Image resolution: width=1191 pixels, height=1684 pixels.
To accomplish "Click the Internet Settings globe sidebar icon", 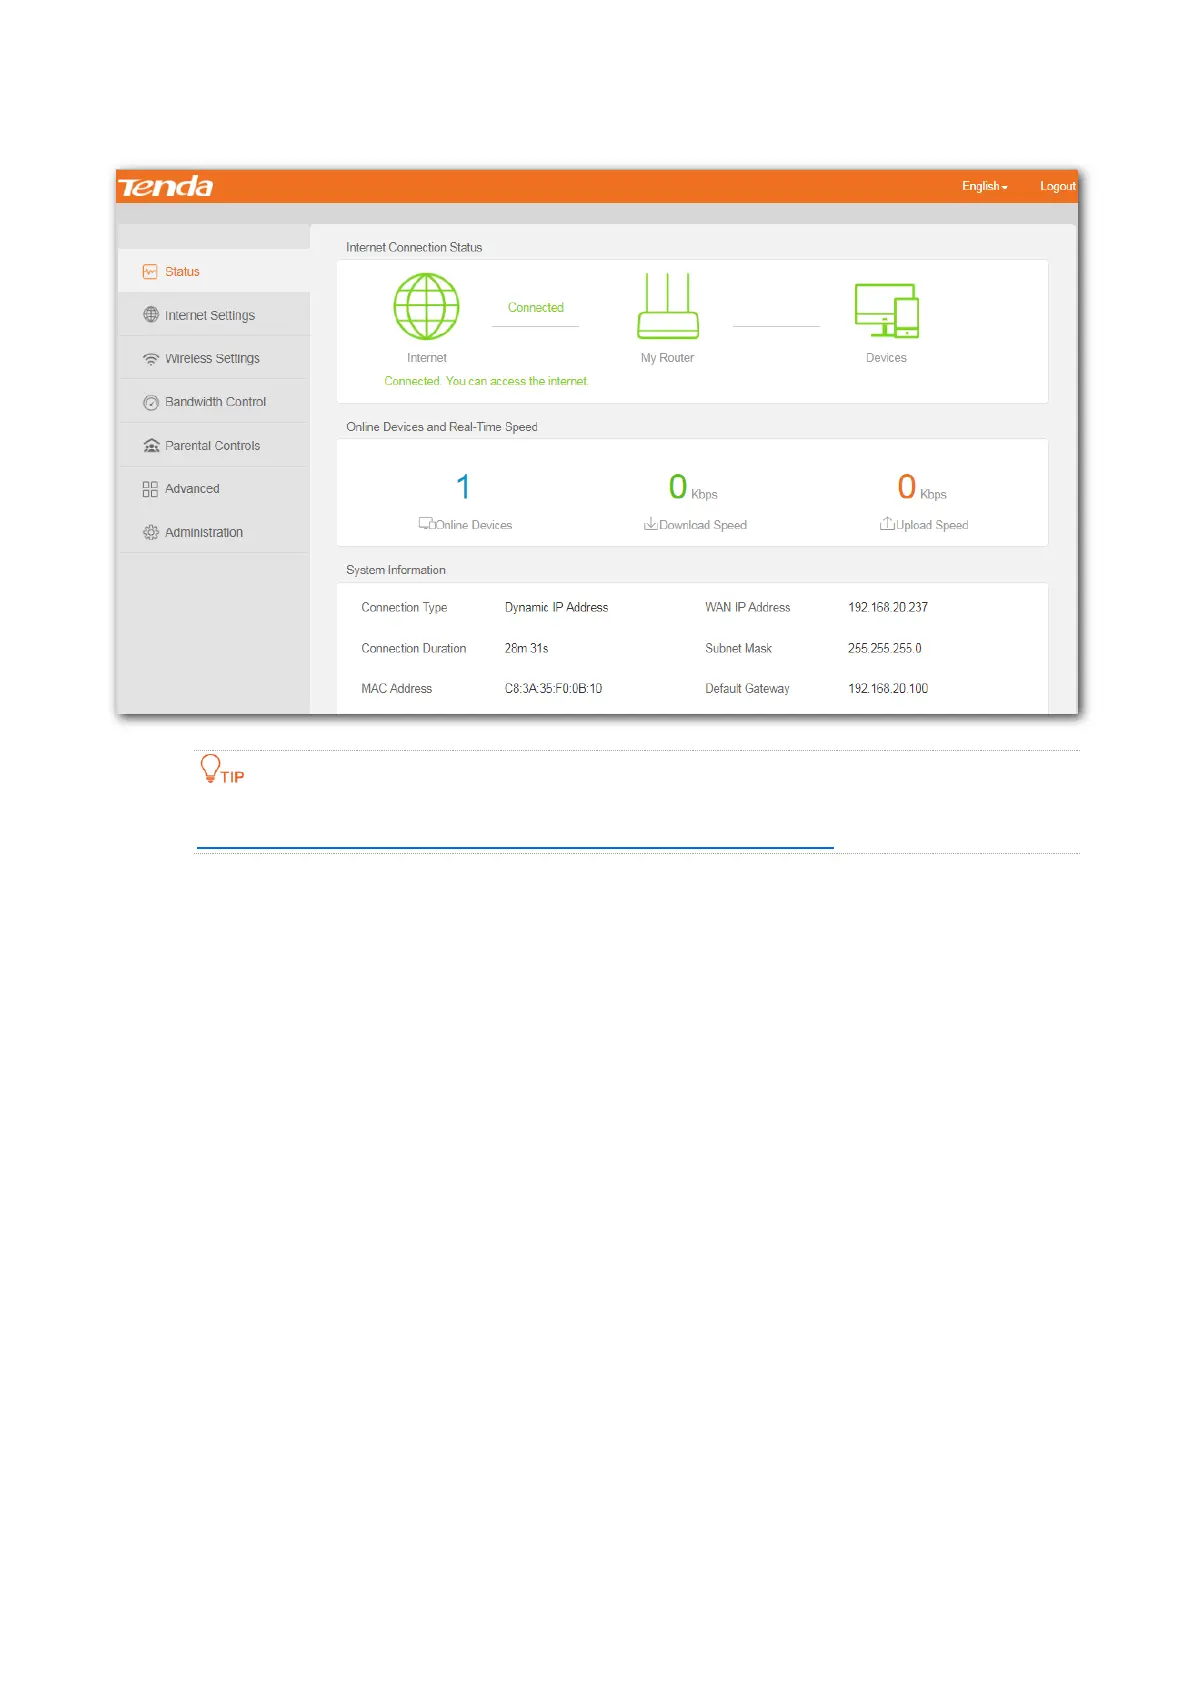I will 151,315.
